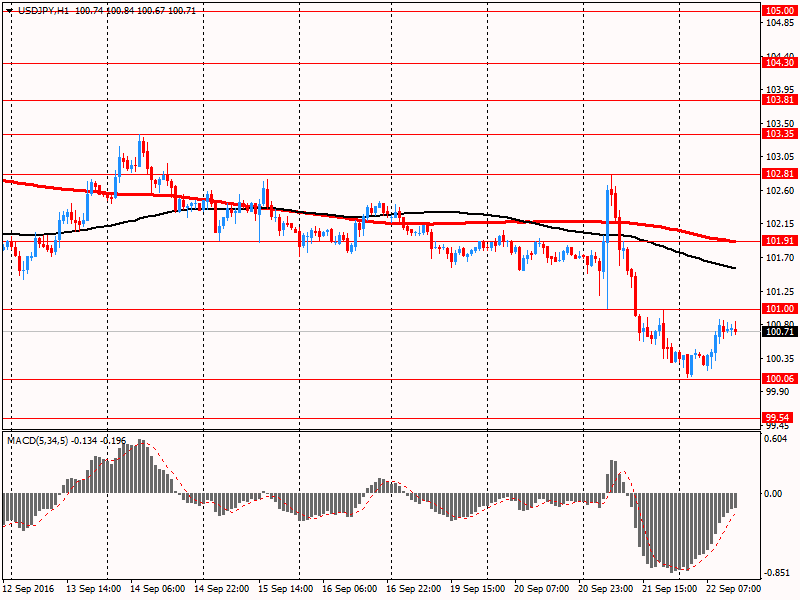Select the MACD scale value 0.604
The width and height of the screenshot is (800, 600).
click(x=777, y=439)
